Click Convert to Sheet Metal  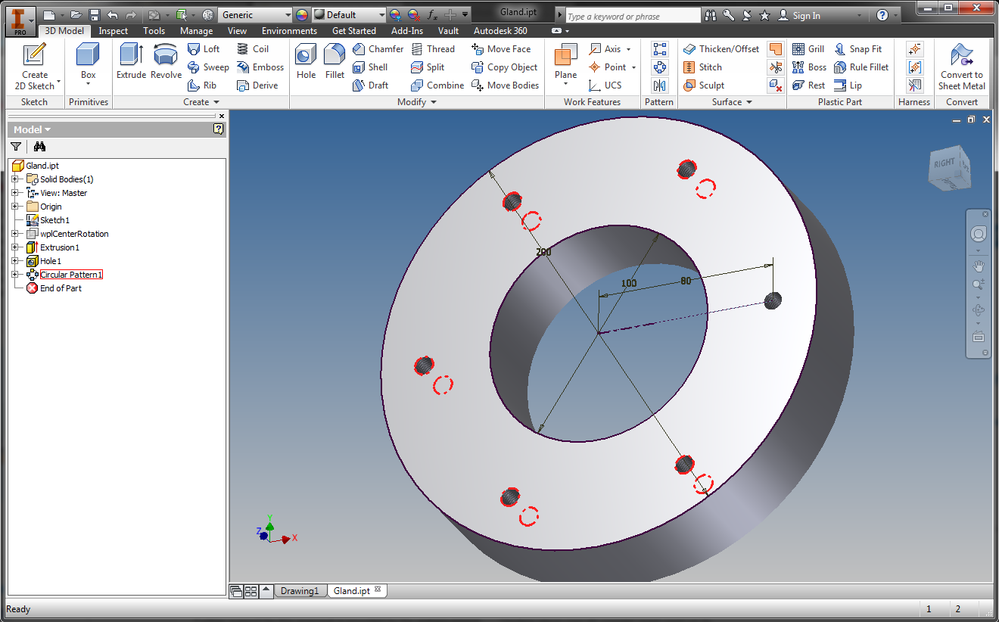pos(961,66)
